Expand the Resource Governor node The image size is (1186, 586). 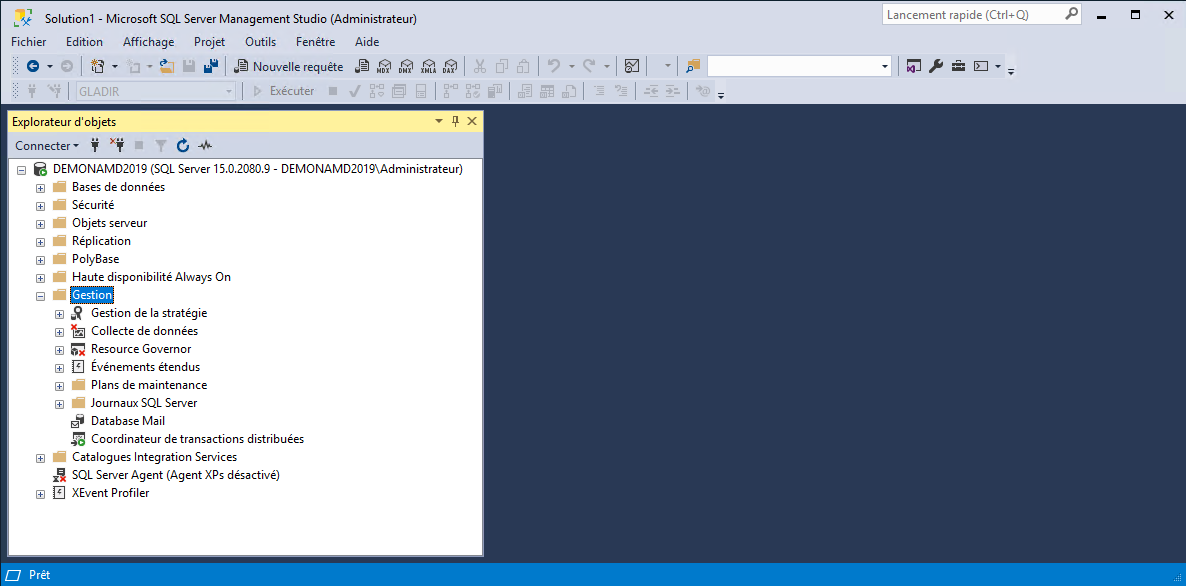coord(60,350)
